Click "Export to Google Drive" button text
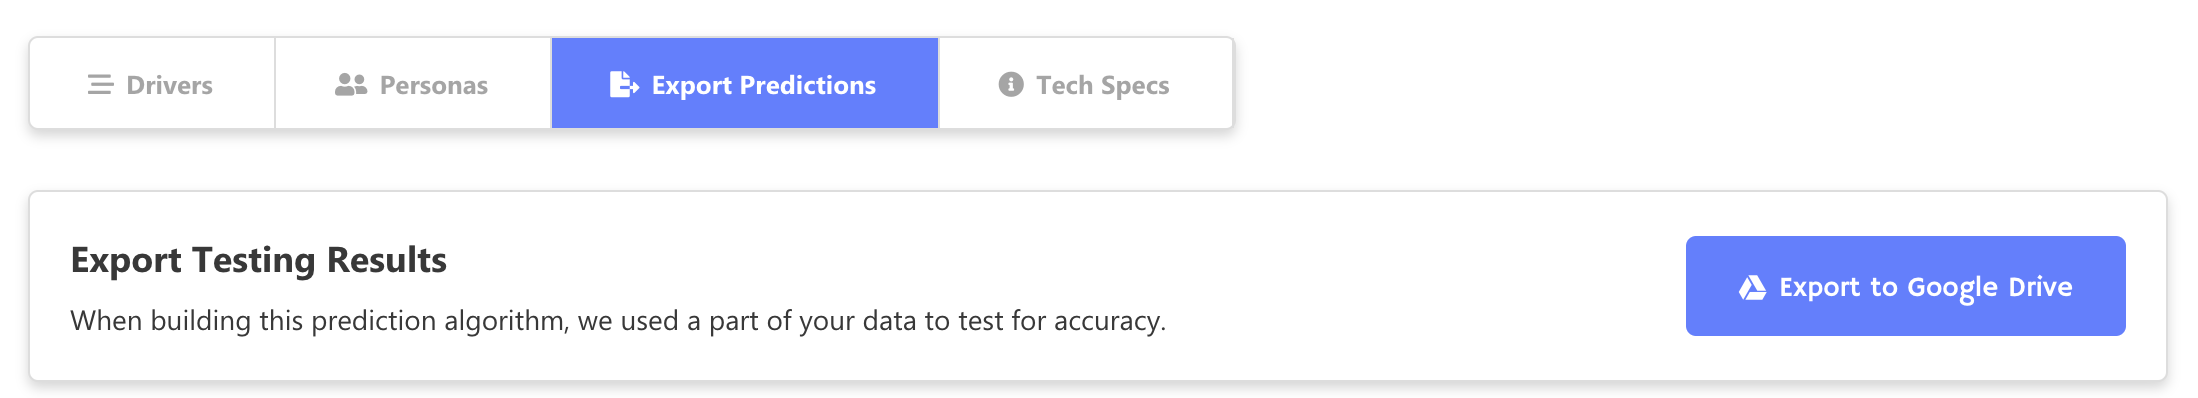This screenshot has height=398, width=2198. (x=1926, y=288)
